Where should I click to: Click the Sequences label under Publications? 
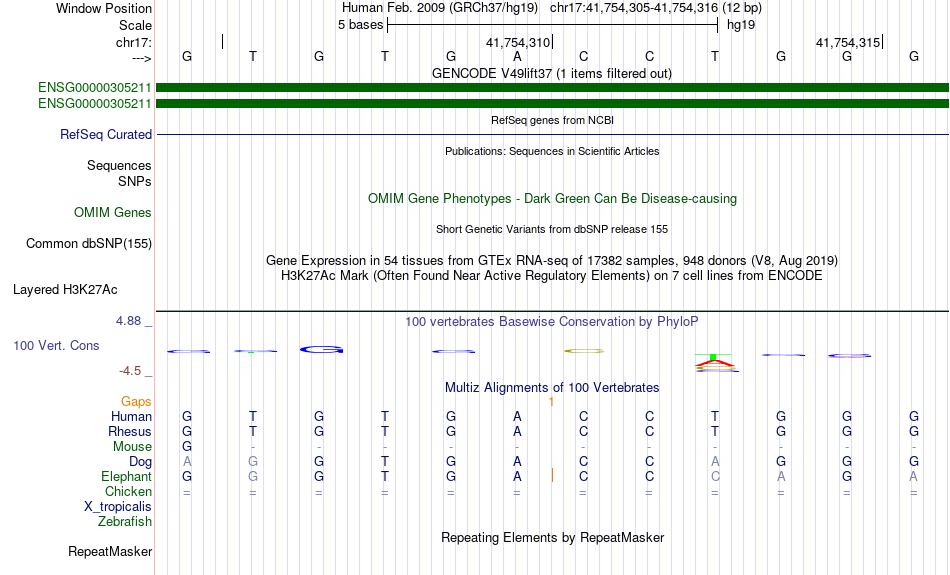pyautogui.click(x=119, y=165)
